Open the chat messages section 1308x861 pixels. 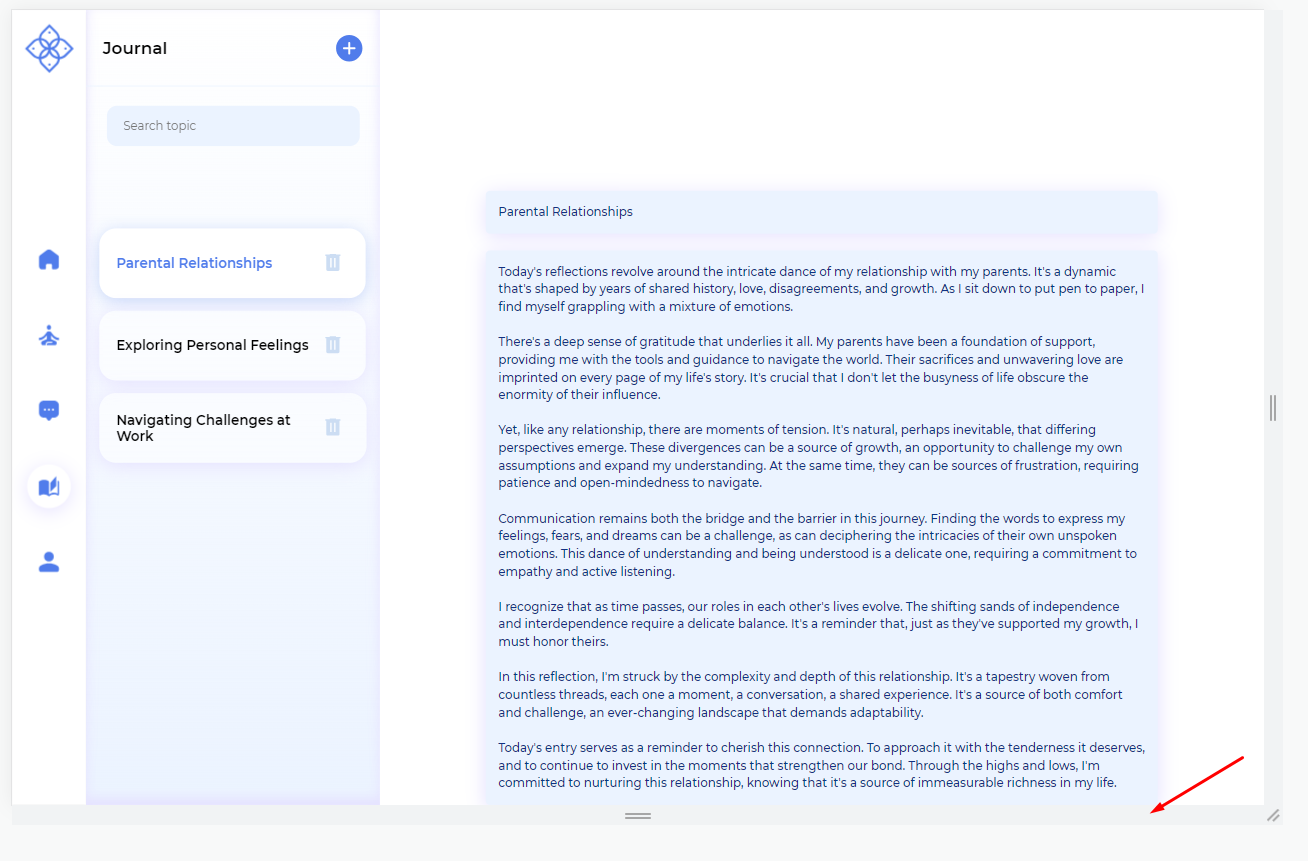48,410
